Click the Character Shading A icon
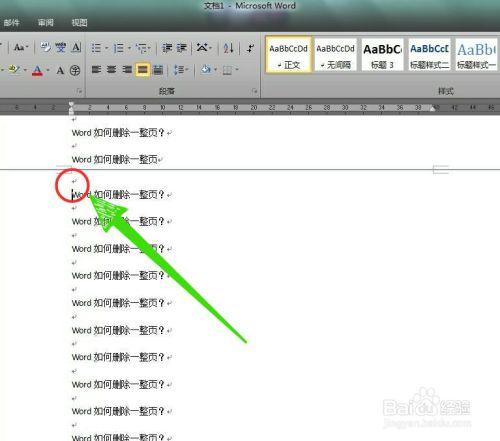 (x=60, y=70)
